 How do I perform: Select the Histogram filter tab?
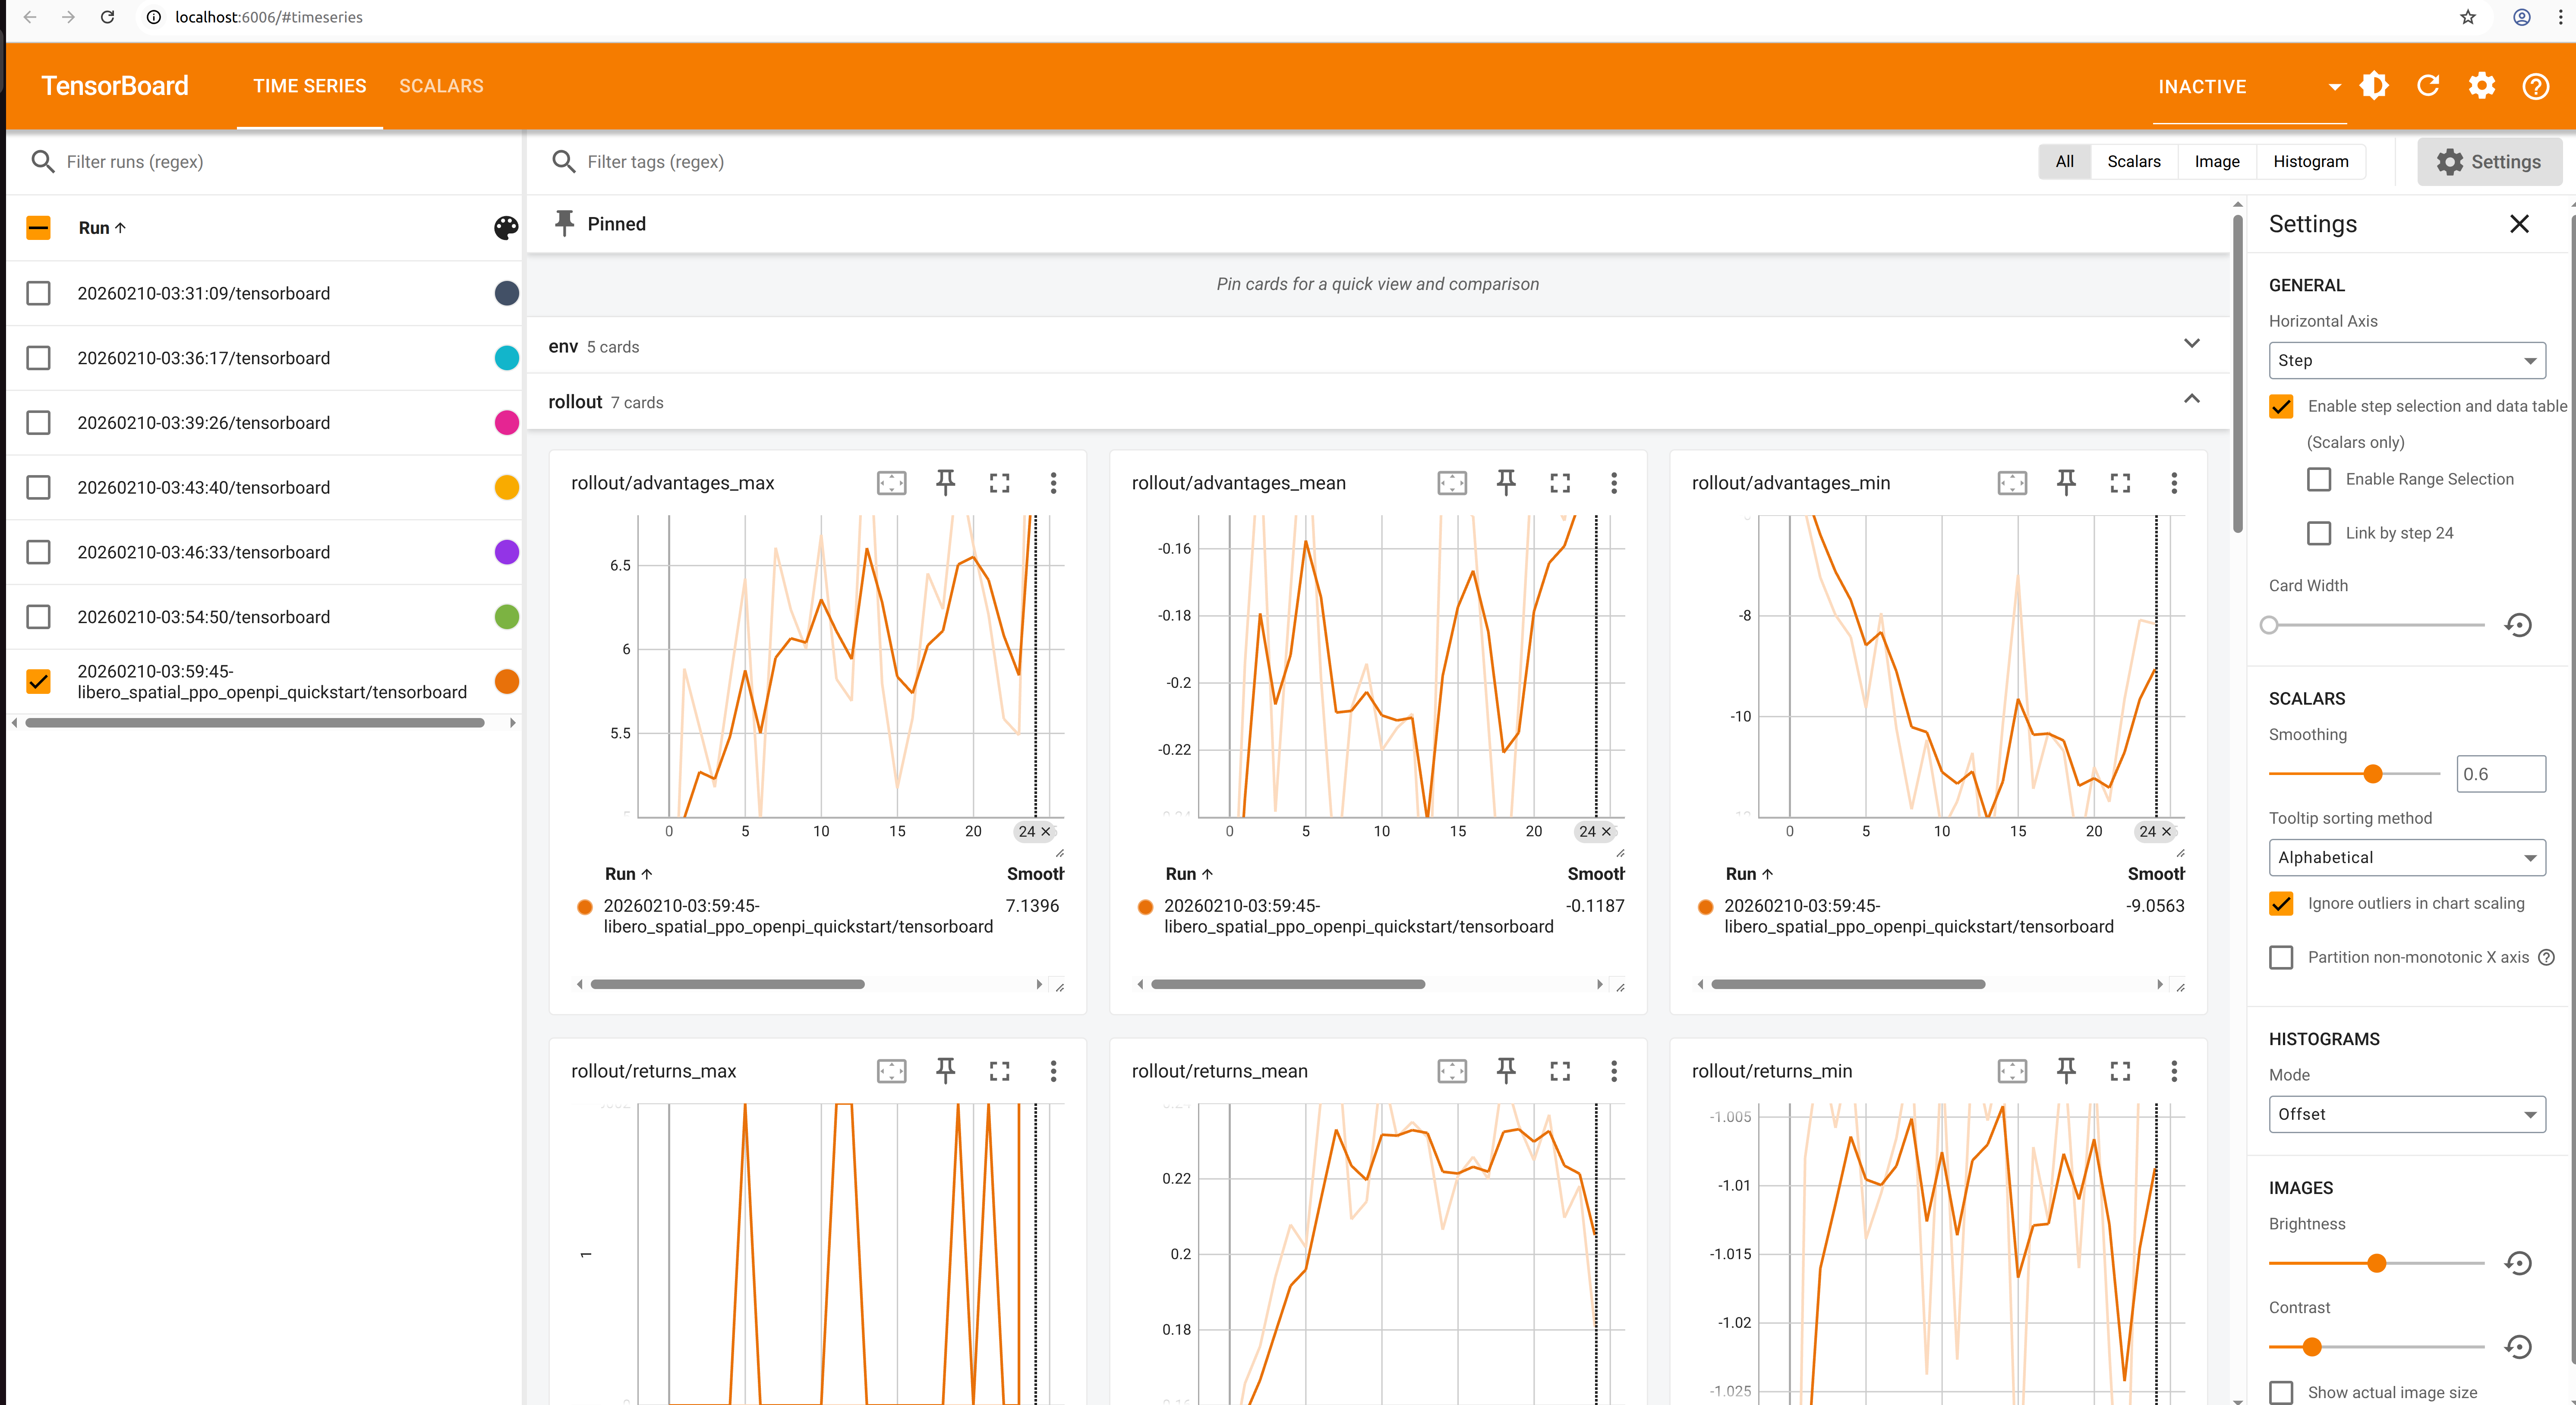2310,161
